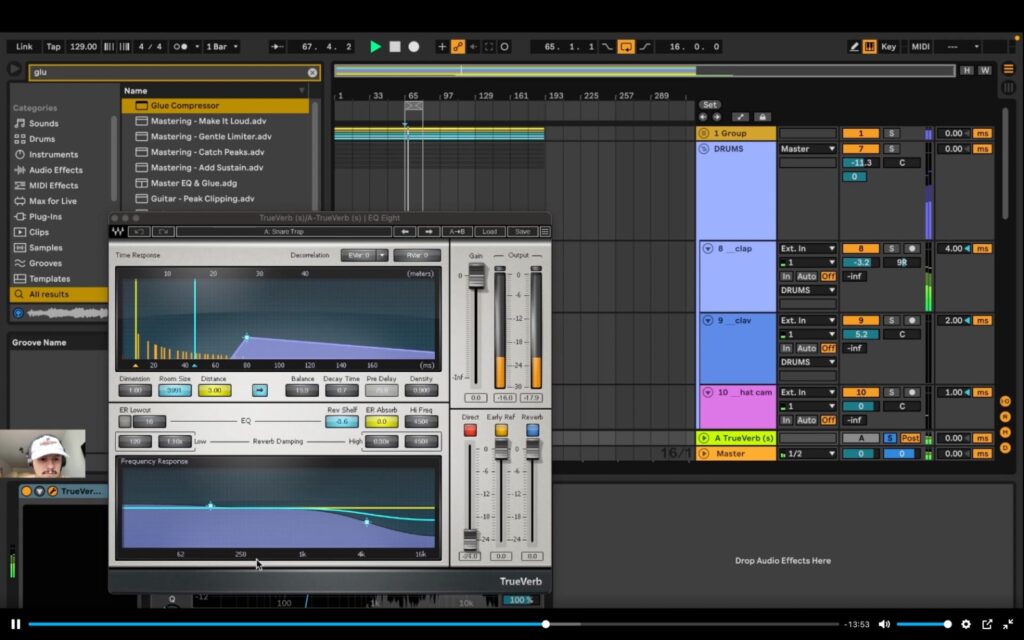Unfold the 1 Group track
1024x640 pixels.
click(703, 133)
